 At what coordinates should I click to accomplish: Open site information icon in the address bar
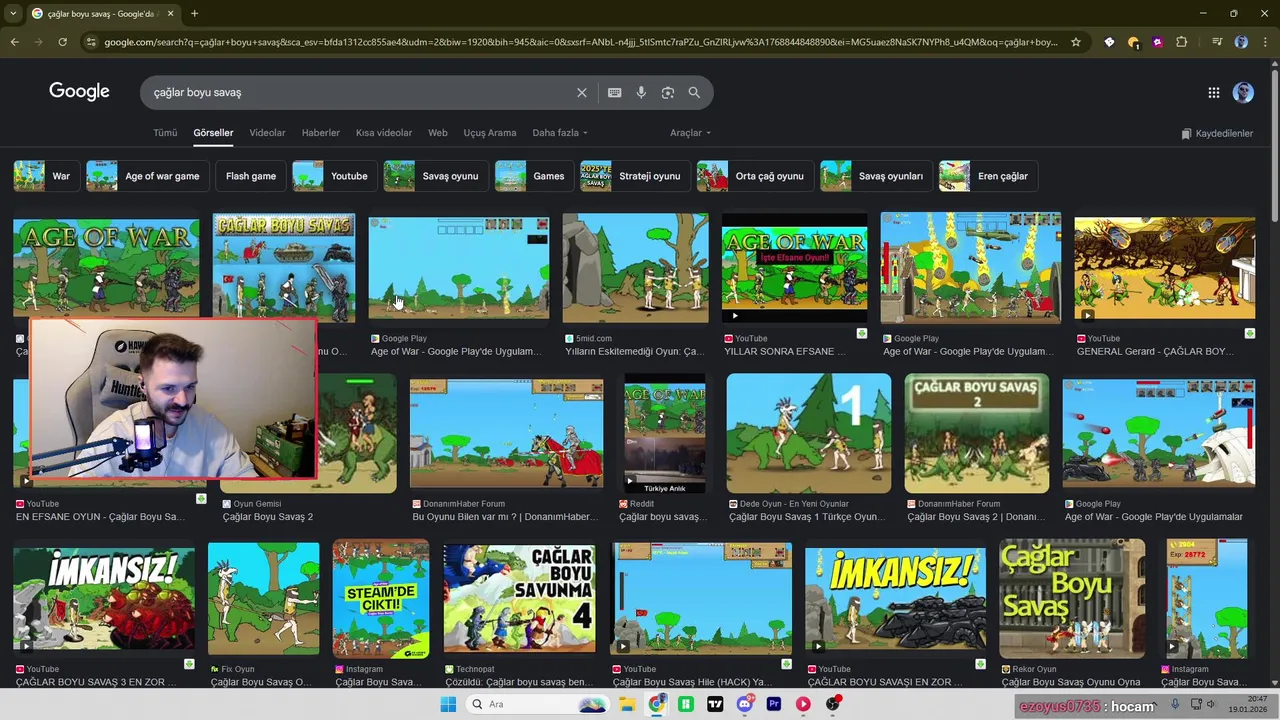pyautogui.click(x=91, y=42)
